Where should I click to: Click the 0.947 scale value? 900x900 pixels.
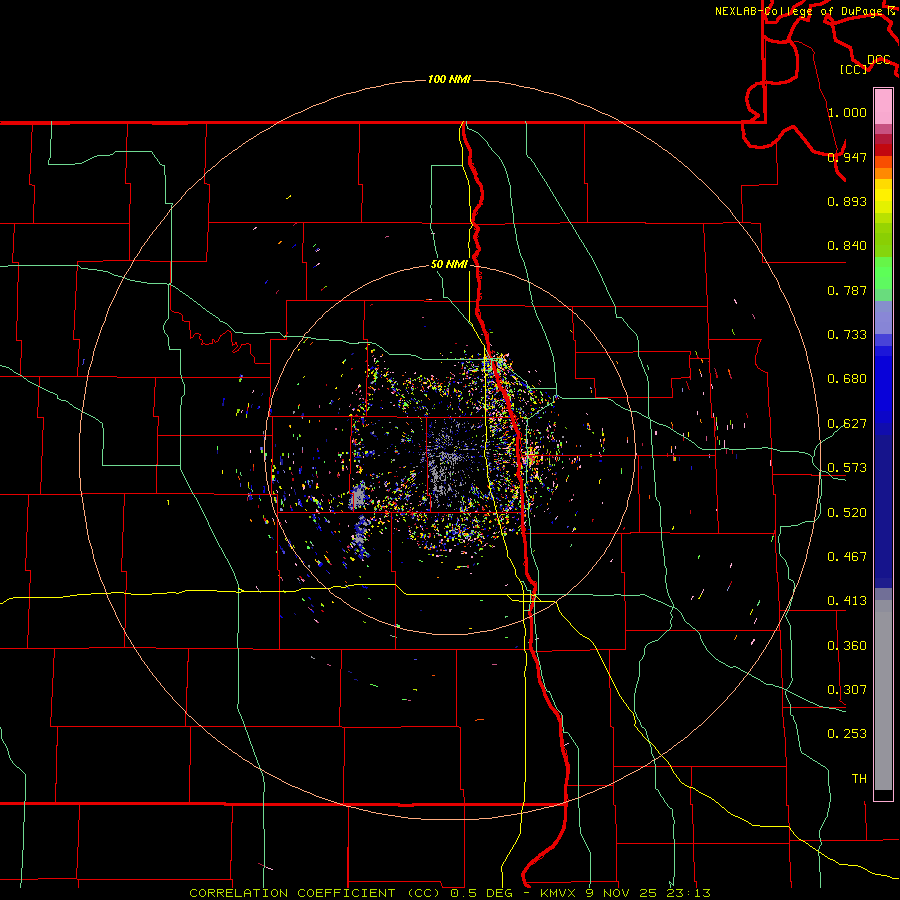847,157
